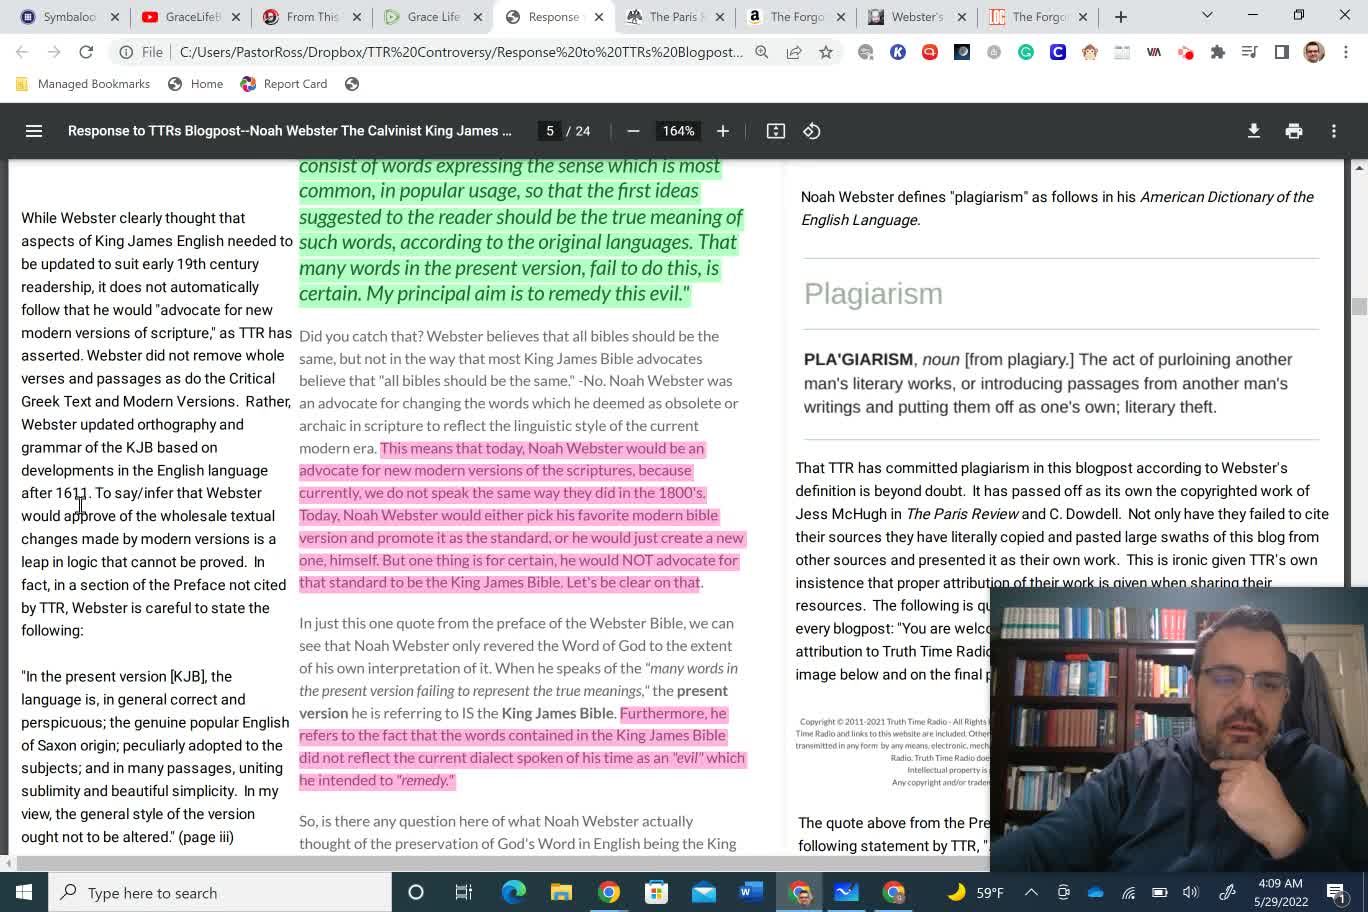Open the Windows Start menu
This screenshot has height=912, width=1368.
click(24, 892)
